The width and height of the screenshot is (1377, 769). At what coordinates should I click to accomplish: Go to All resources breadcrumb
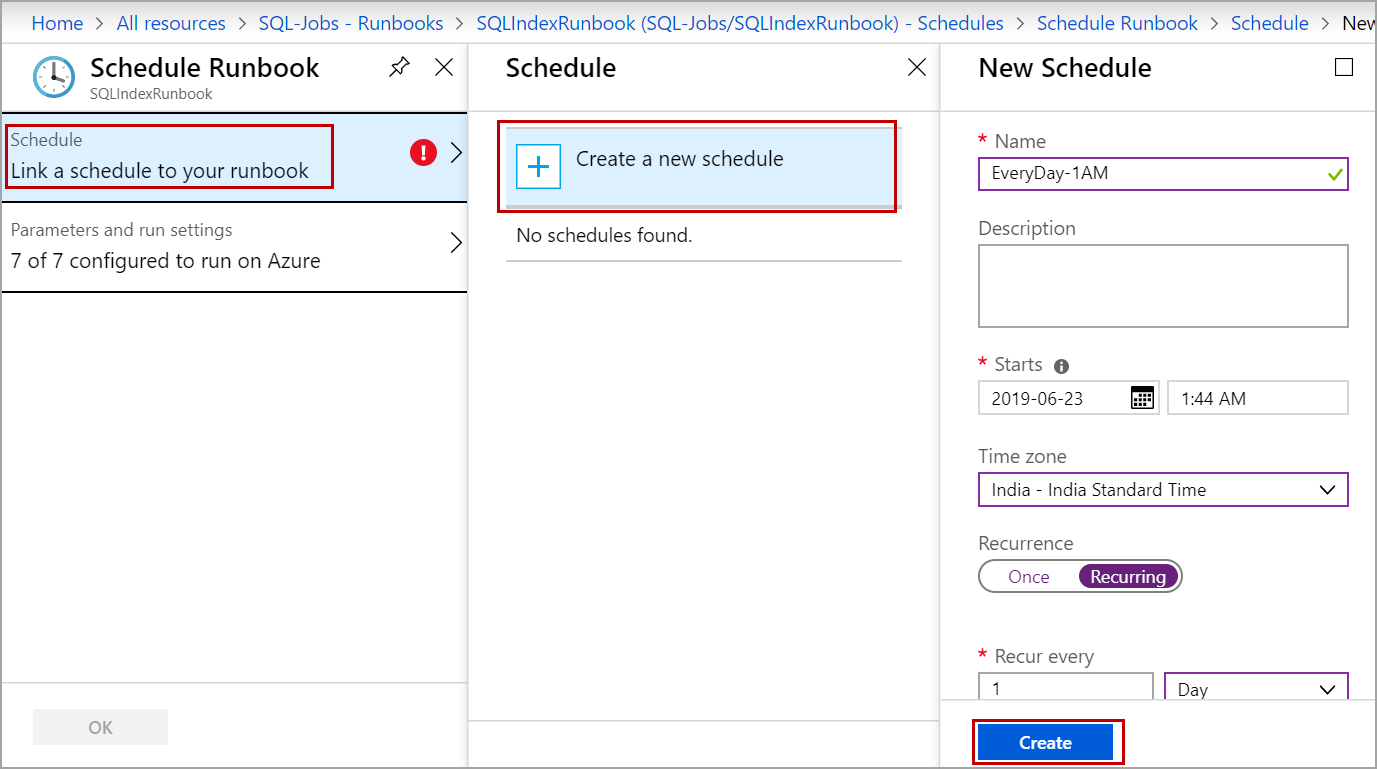[171, 23]
